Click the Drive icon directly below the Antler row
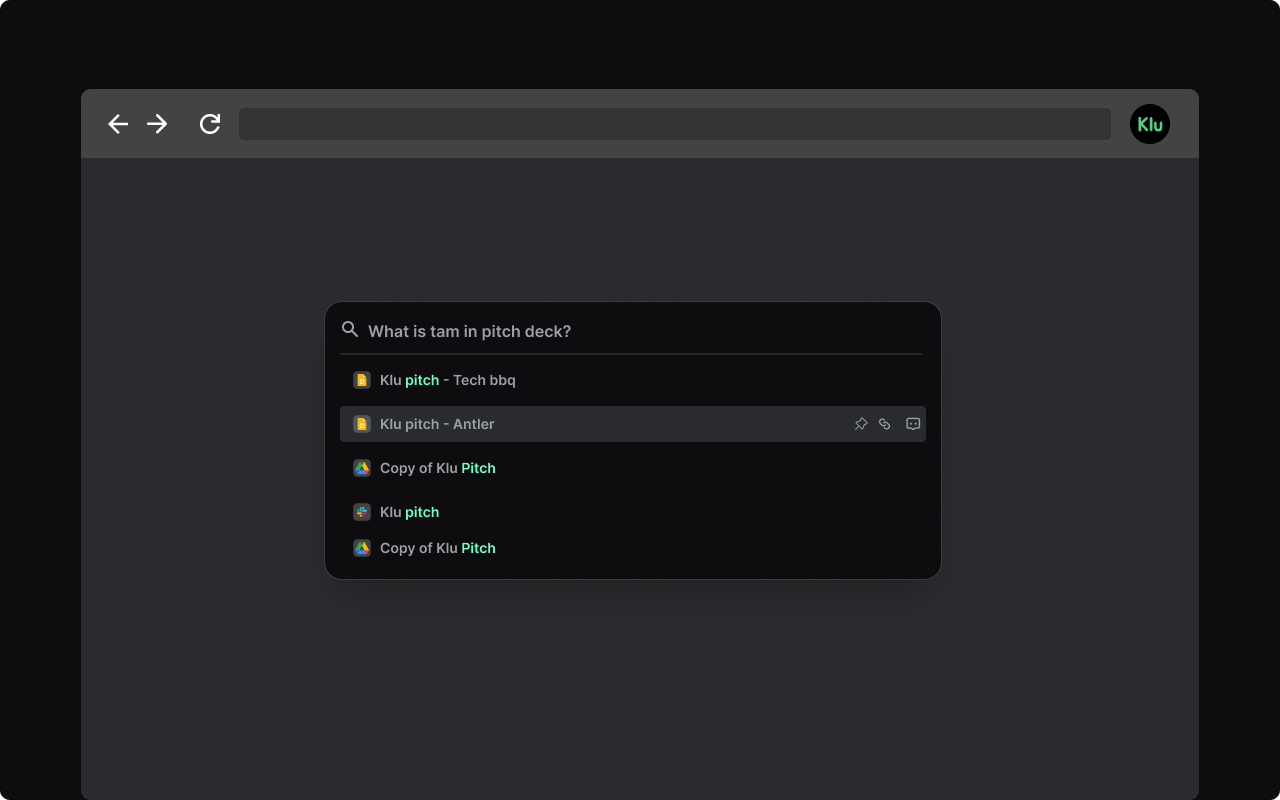The image size is (1280, 800). tap(362, 468)
